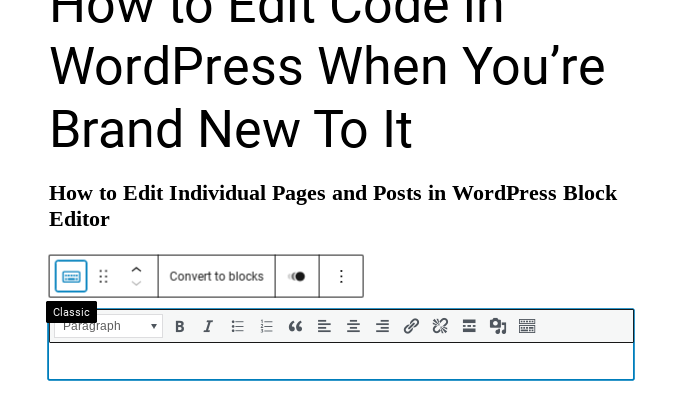Apply blockquote formatting
Viewport: 675px width, 400px height.
[x=295, y=326]
